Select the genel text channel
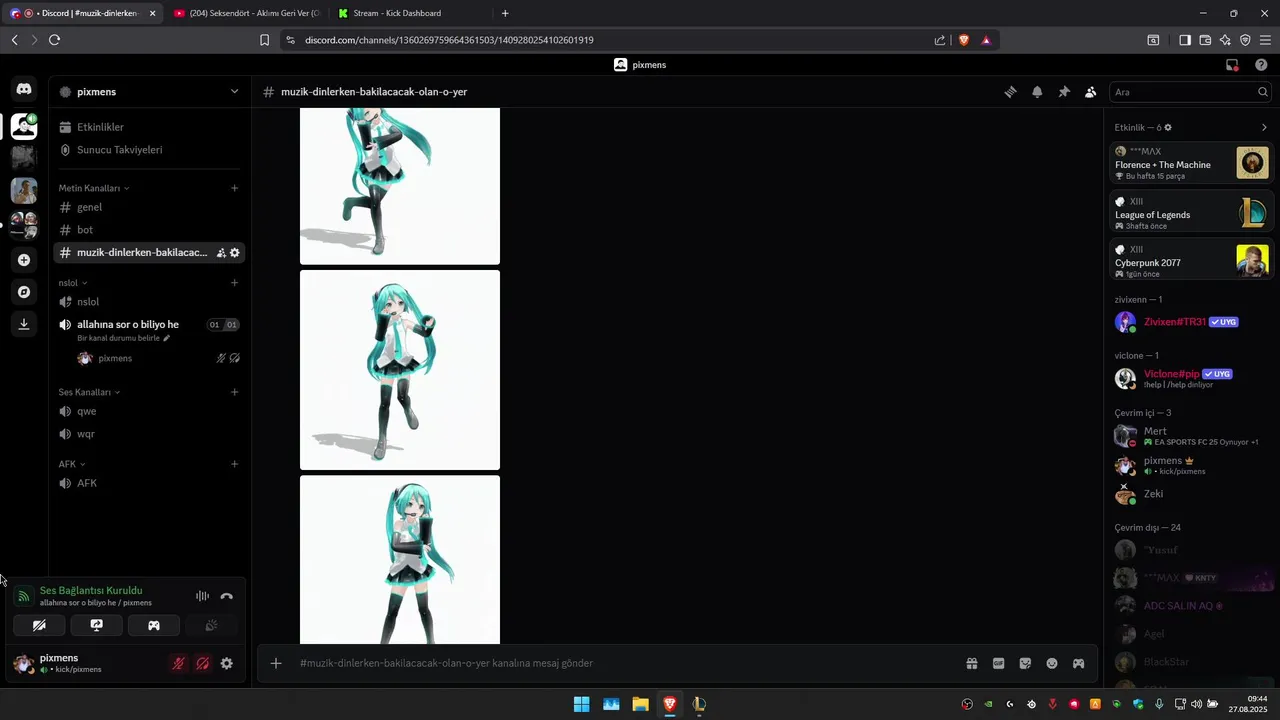Image resolution: width=1280 pixels, height=720 pixels. (x=149, y=207)
